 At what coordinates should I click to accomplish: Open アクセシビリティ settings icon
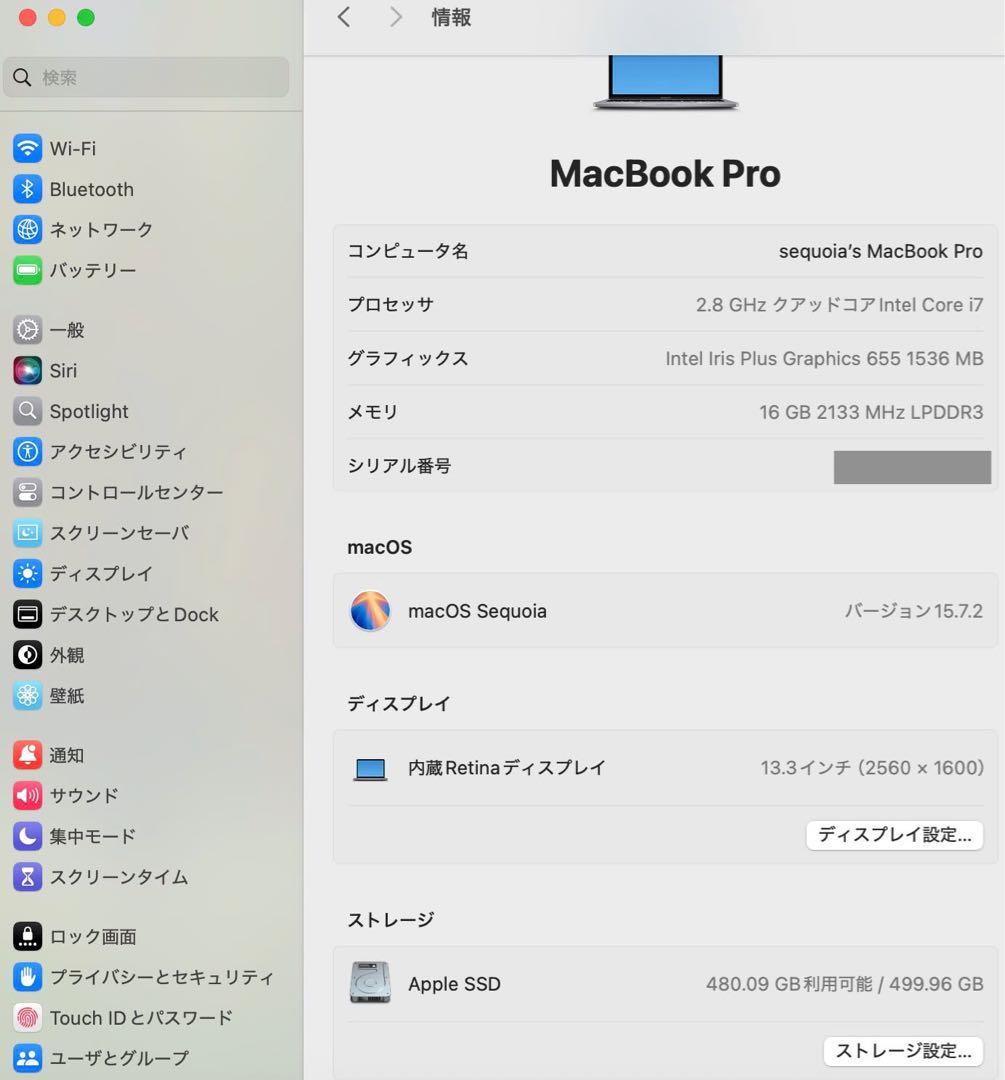(28, 452)
